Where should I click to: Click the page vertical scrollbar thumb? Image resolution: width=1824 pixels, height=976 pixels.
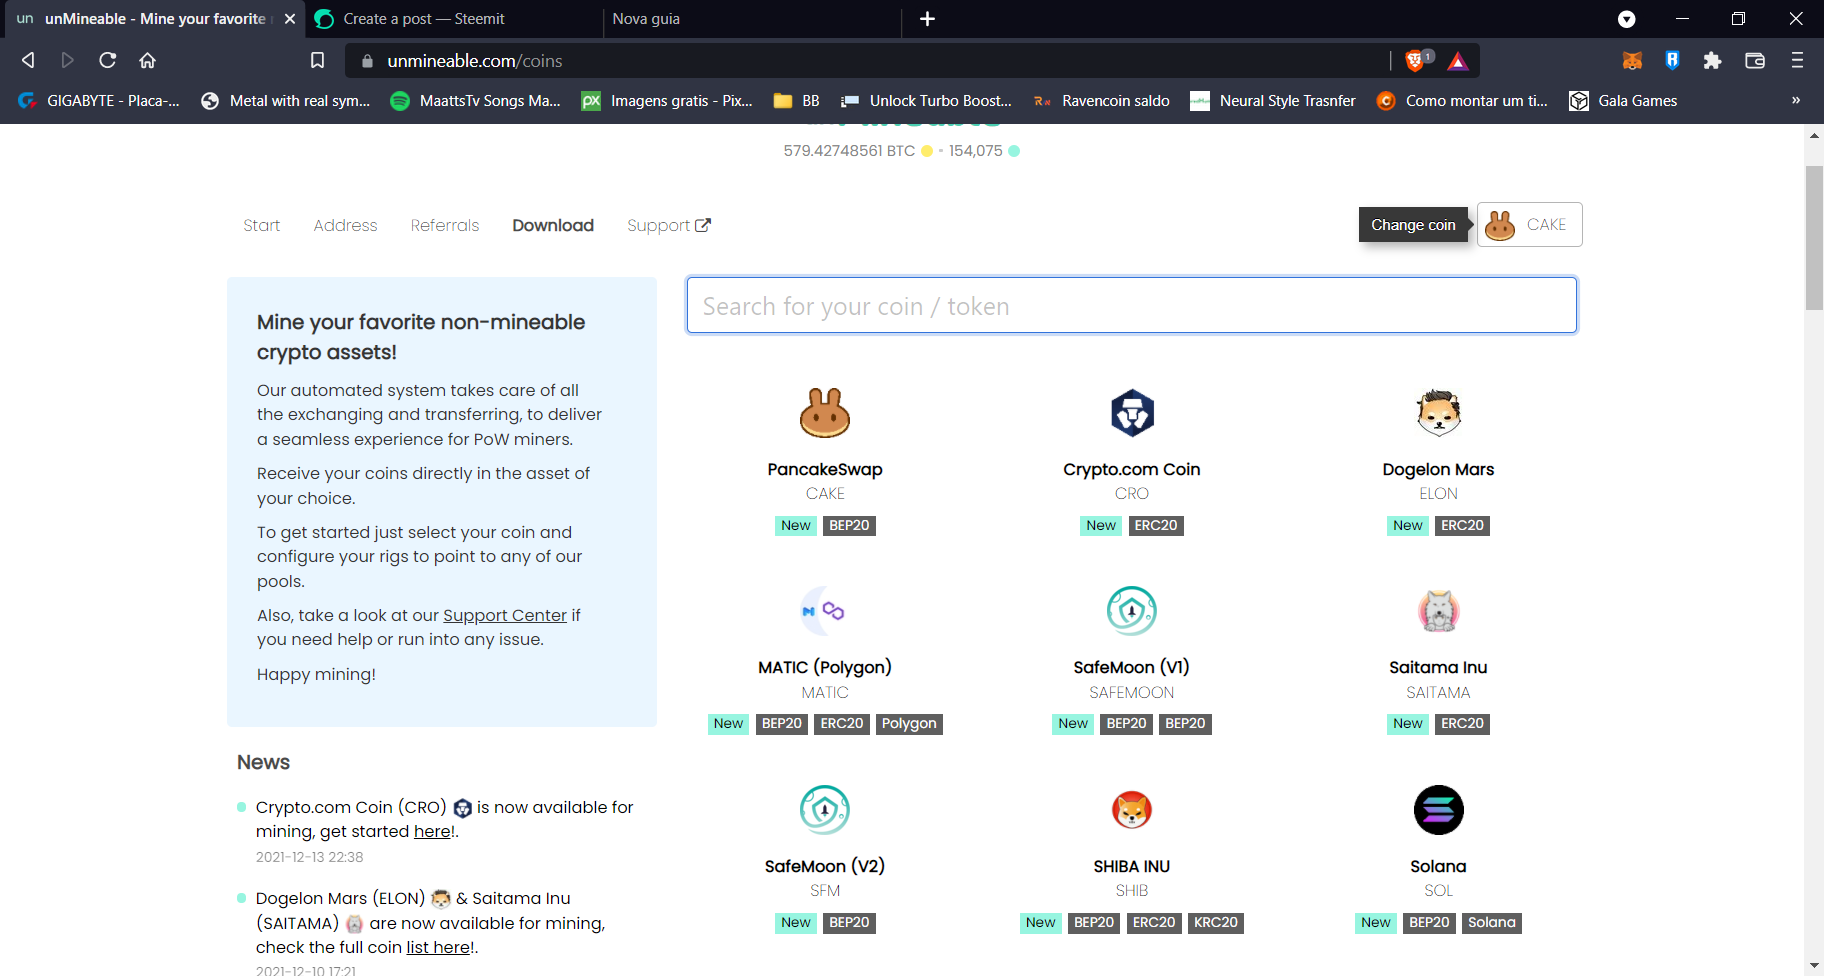click(1814, 238)
